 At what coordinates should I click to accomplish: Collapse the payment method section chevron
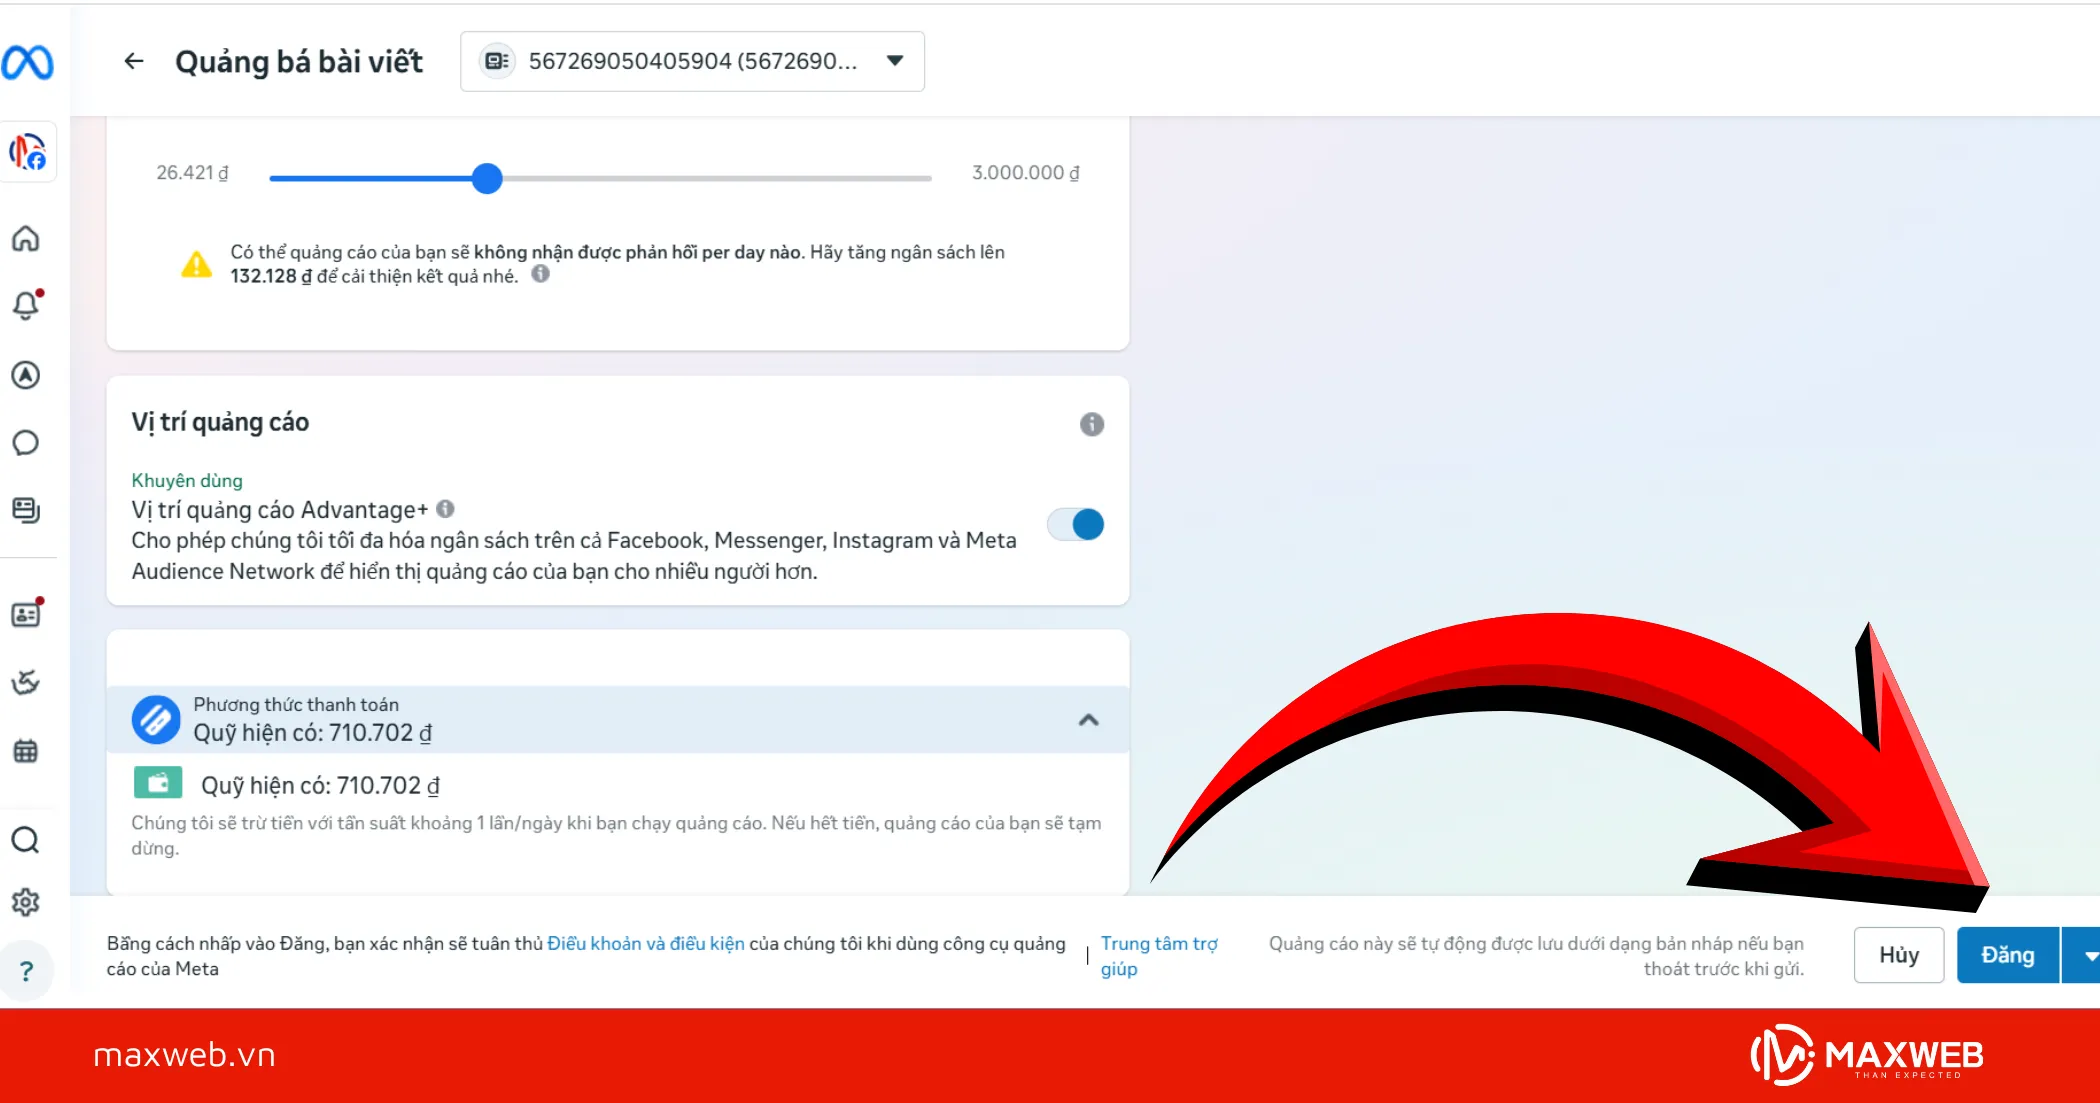(1089, 720)
